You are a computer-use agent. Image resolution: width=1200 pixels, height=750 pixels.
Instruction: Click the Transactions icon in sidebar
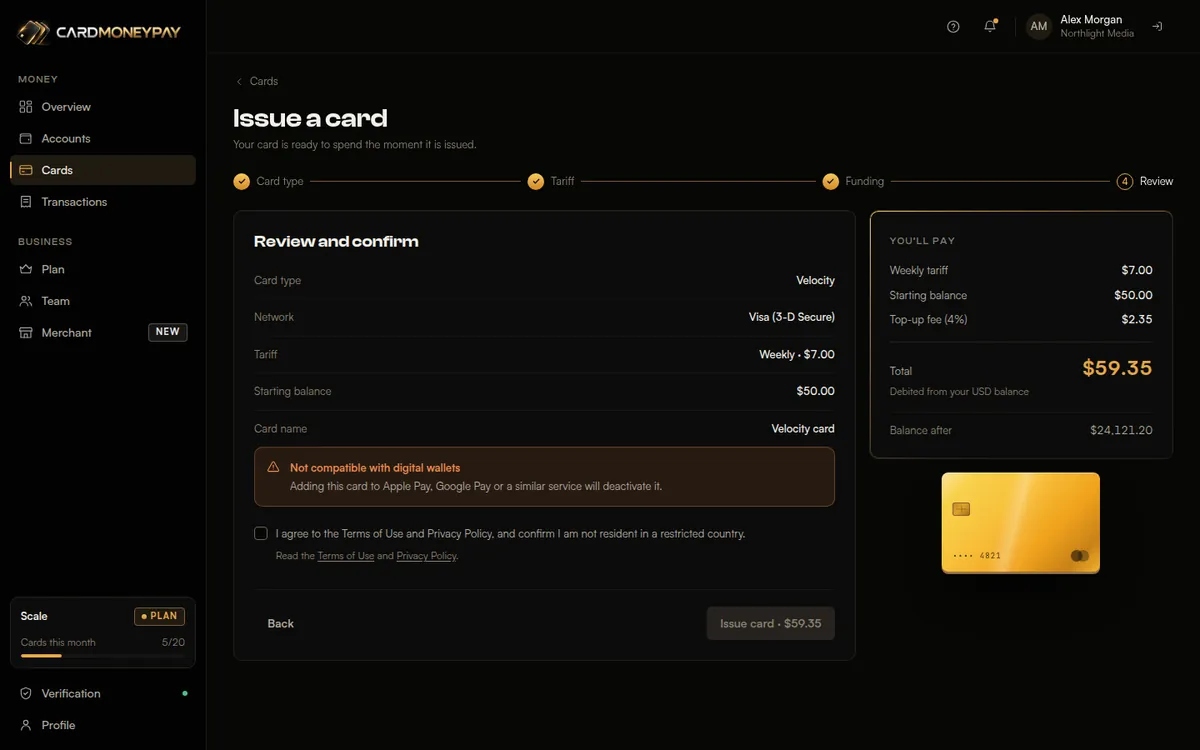(x=26, y=202)
